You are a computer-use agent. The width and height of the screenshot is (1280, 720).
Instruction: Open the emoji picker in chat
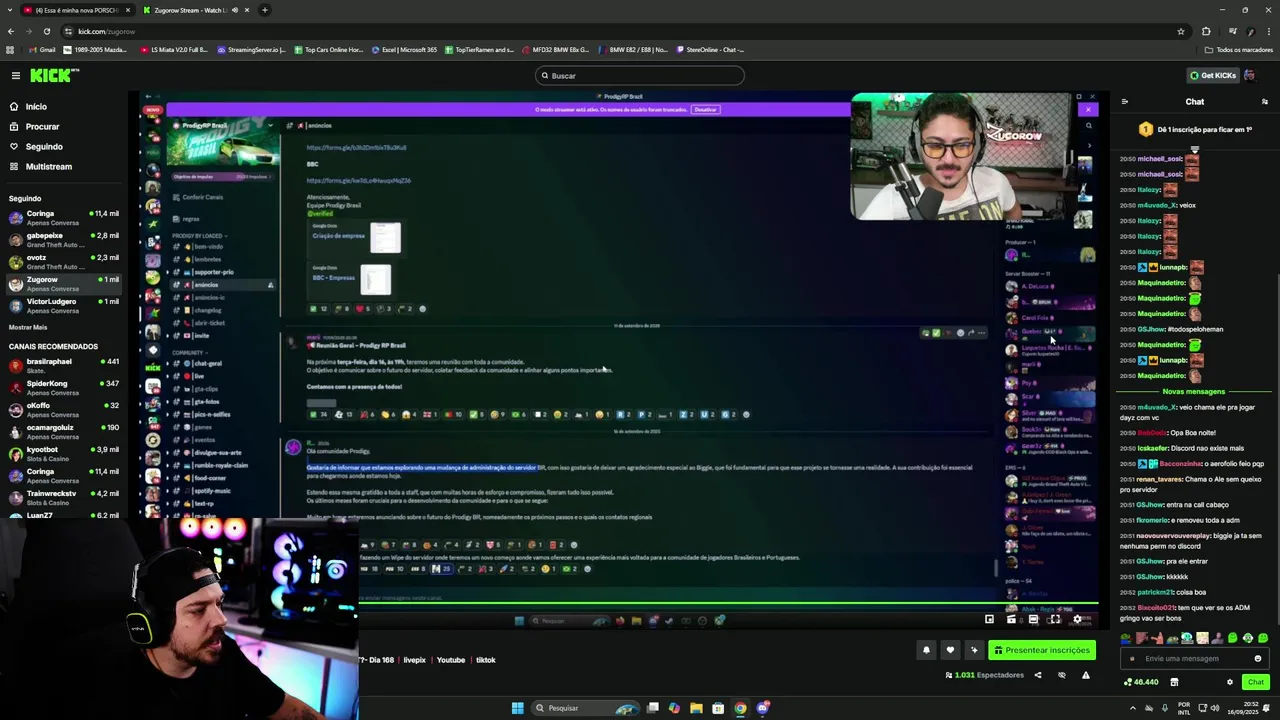[1258, 659]
